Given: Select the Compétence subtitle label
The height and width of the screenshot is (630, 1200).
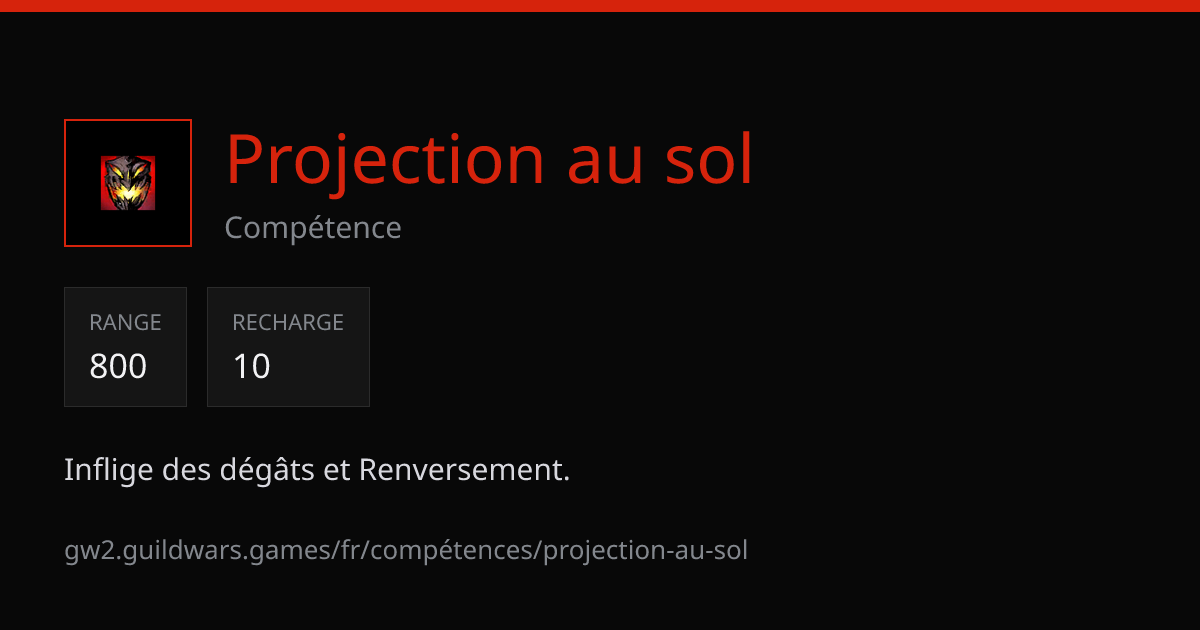Looking at the screenshot, I should pos(313,228).
